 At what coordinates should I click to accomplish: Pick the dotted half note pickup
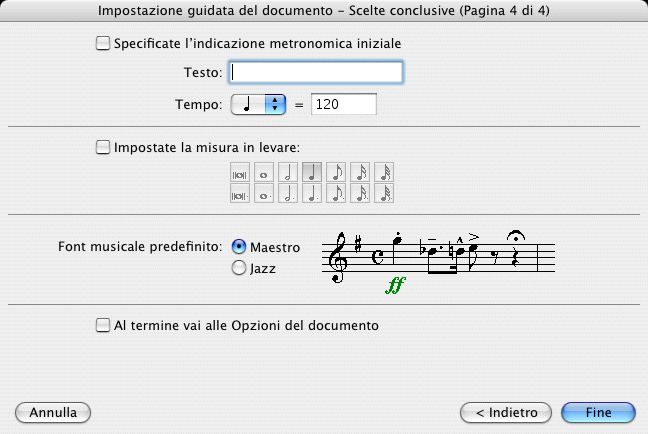tap(288, 193)
